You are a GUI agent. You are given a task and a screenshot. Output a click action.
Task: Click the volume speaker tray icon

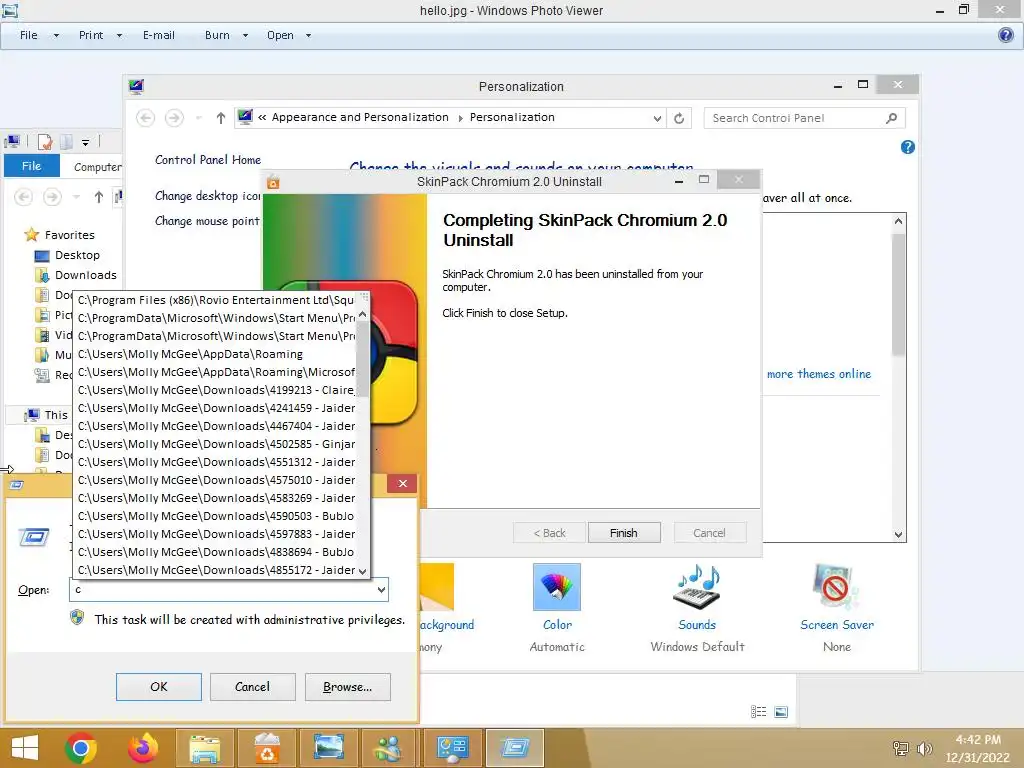(924, 749)
